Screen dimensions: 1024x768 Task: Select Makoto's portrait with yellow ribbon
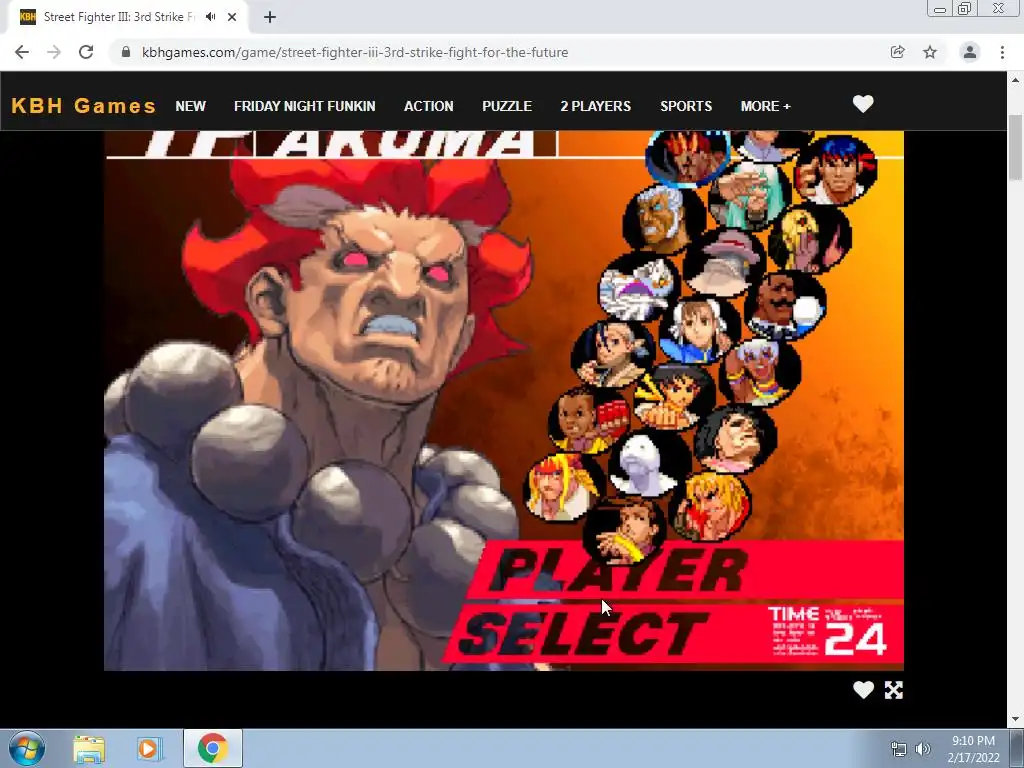(x=675, y=396)
